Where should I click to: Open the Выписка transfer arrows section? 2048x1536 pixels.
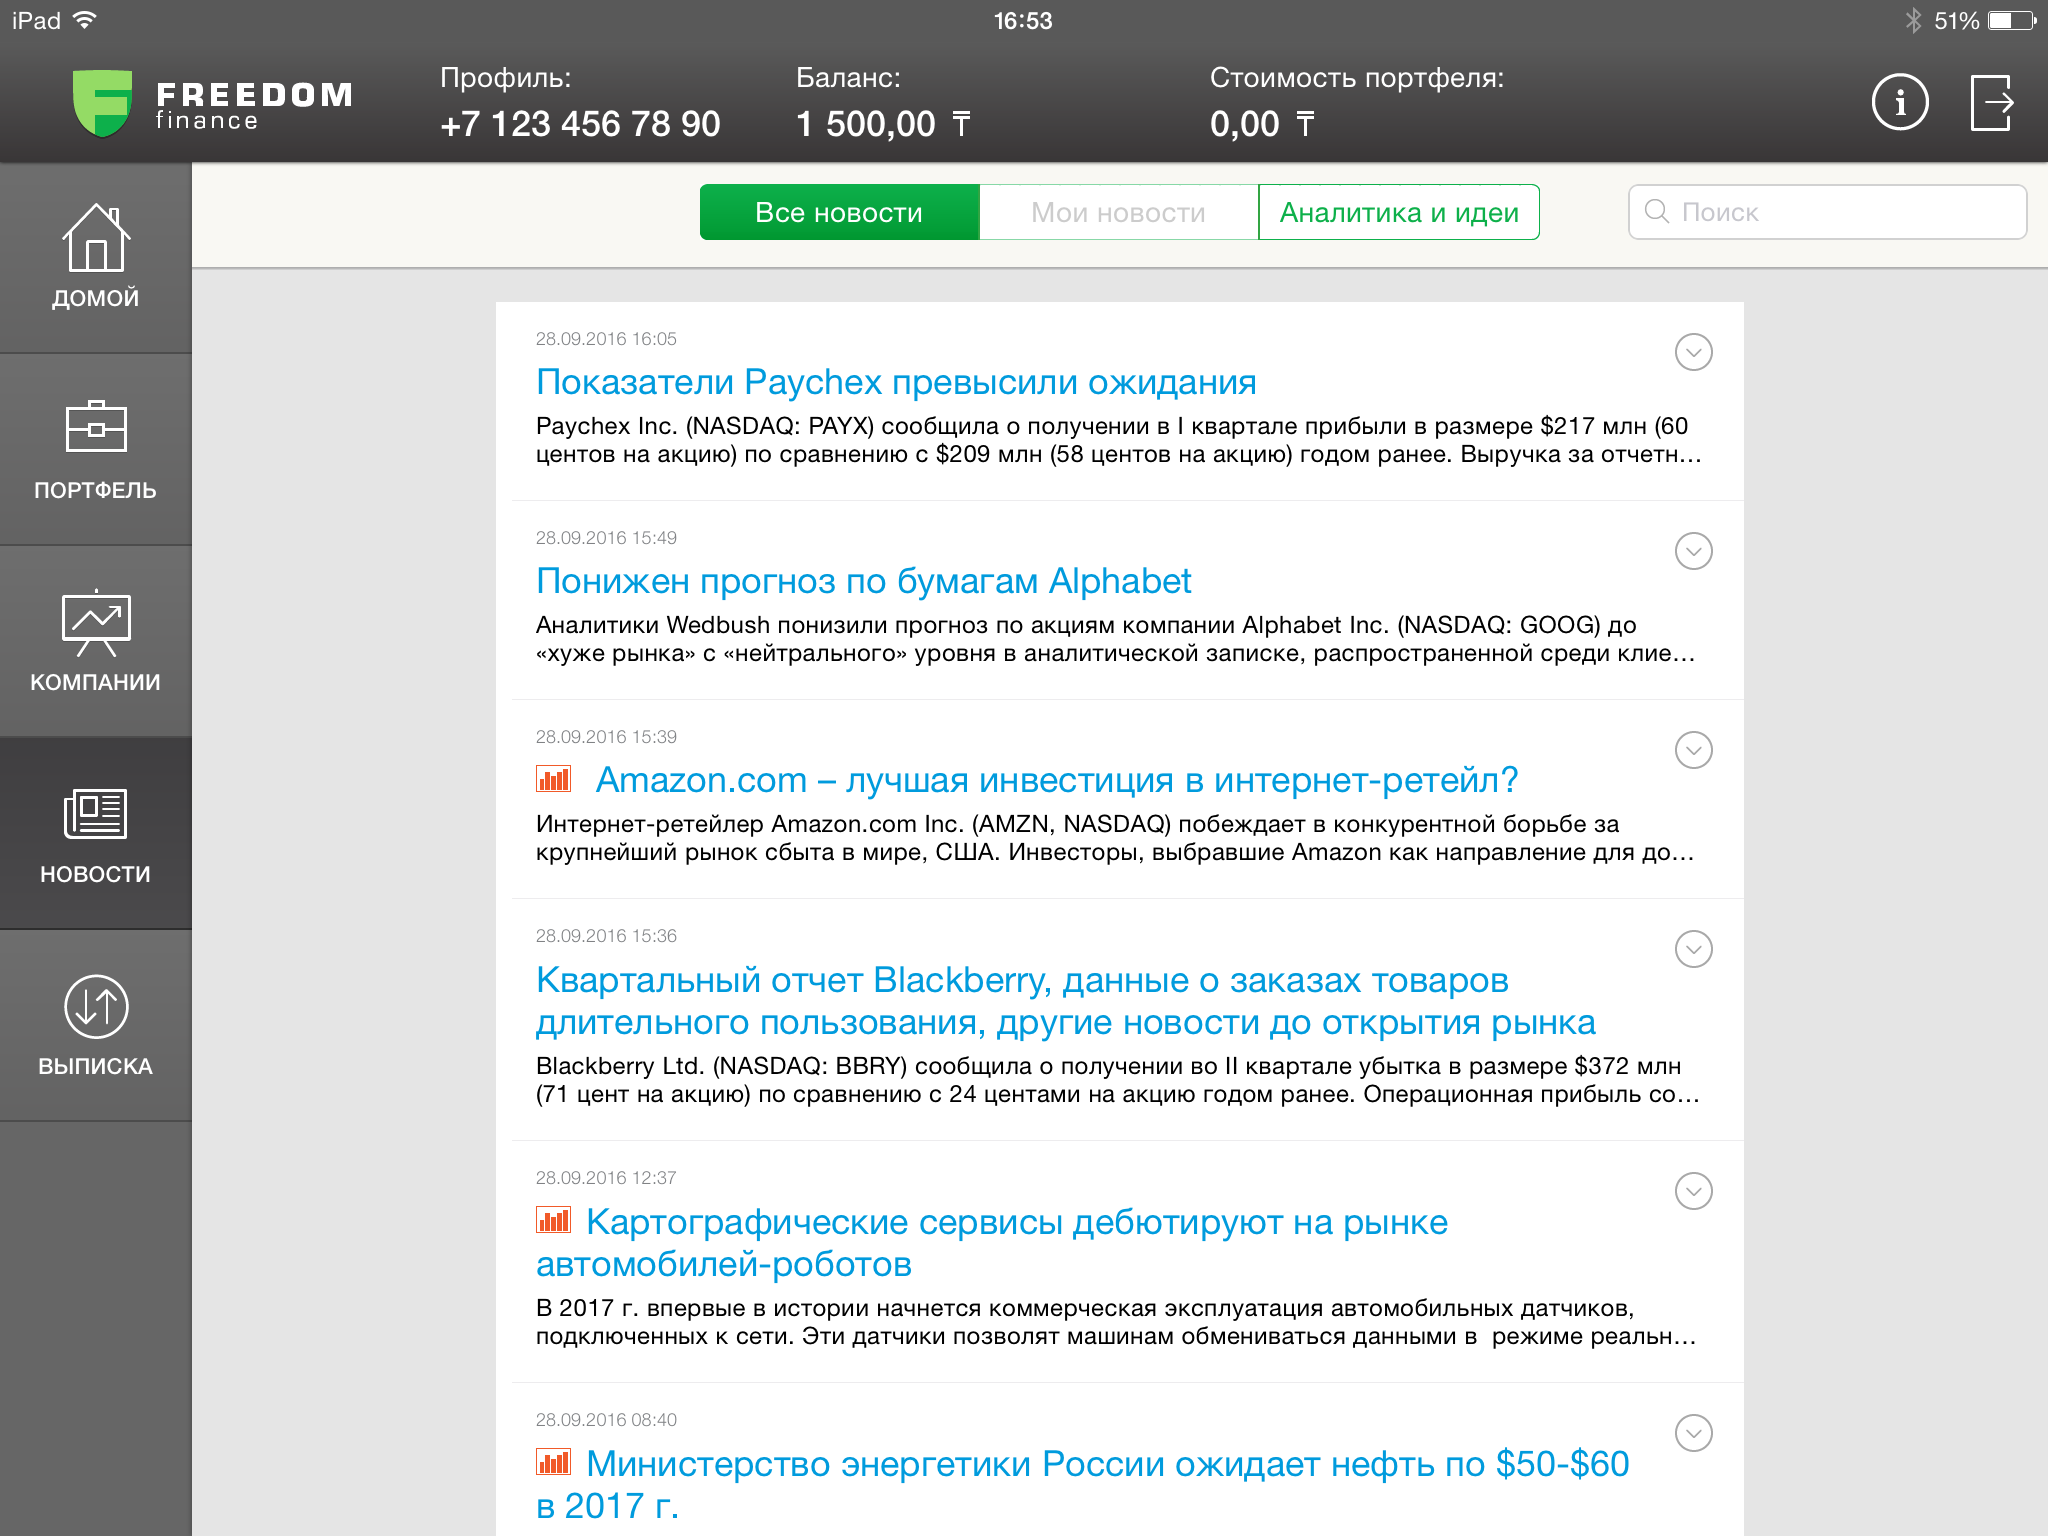(95, 1026)
